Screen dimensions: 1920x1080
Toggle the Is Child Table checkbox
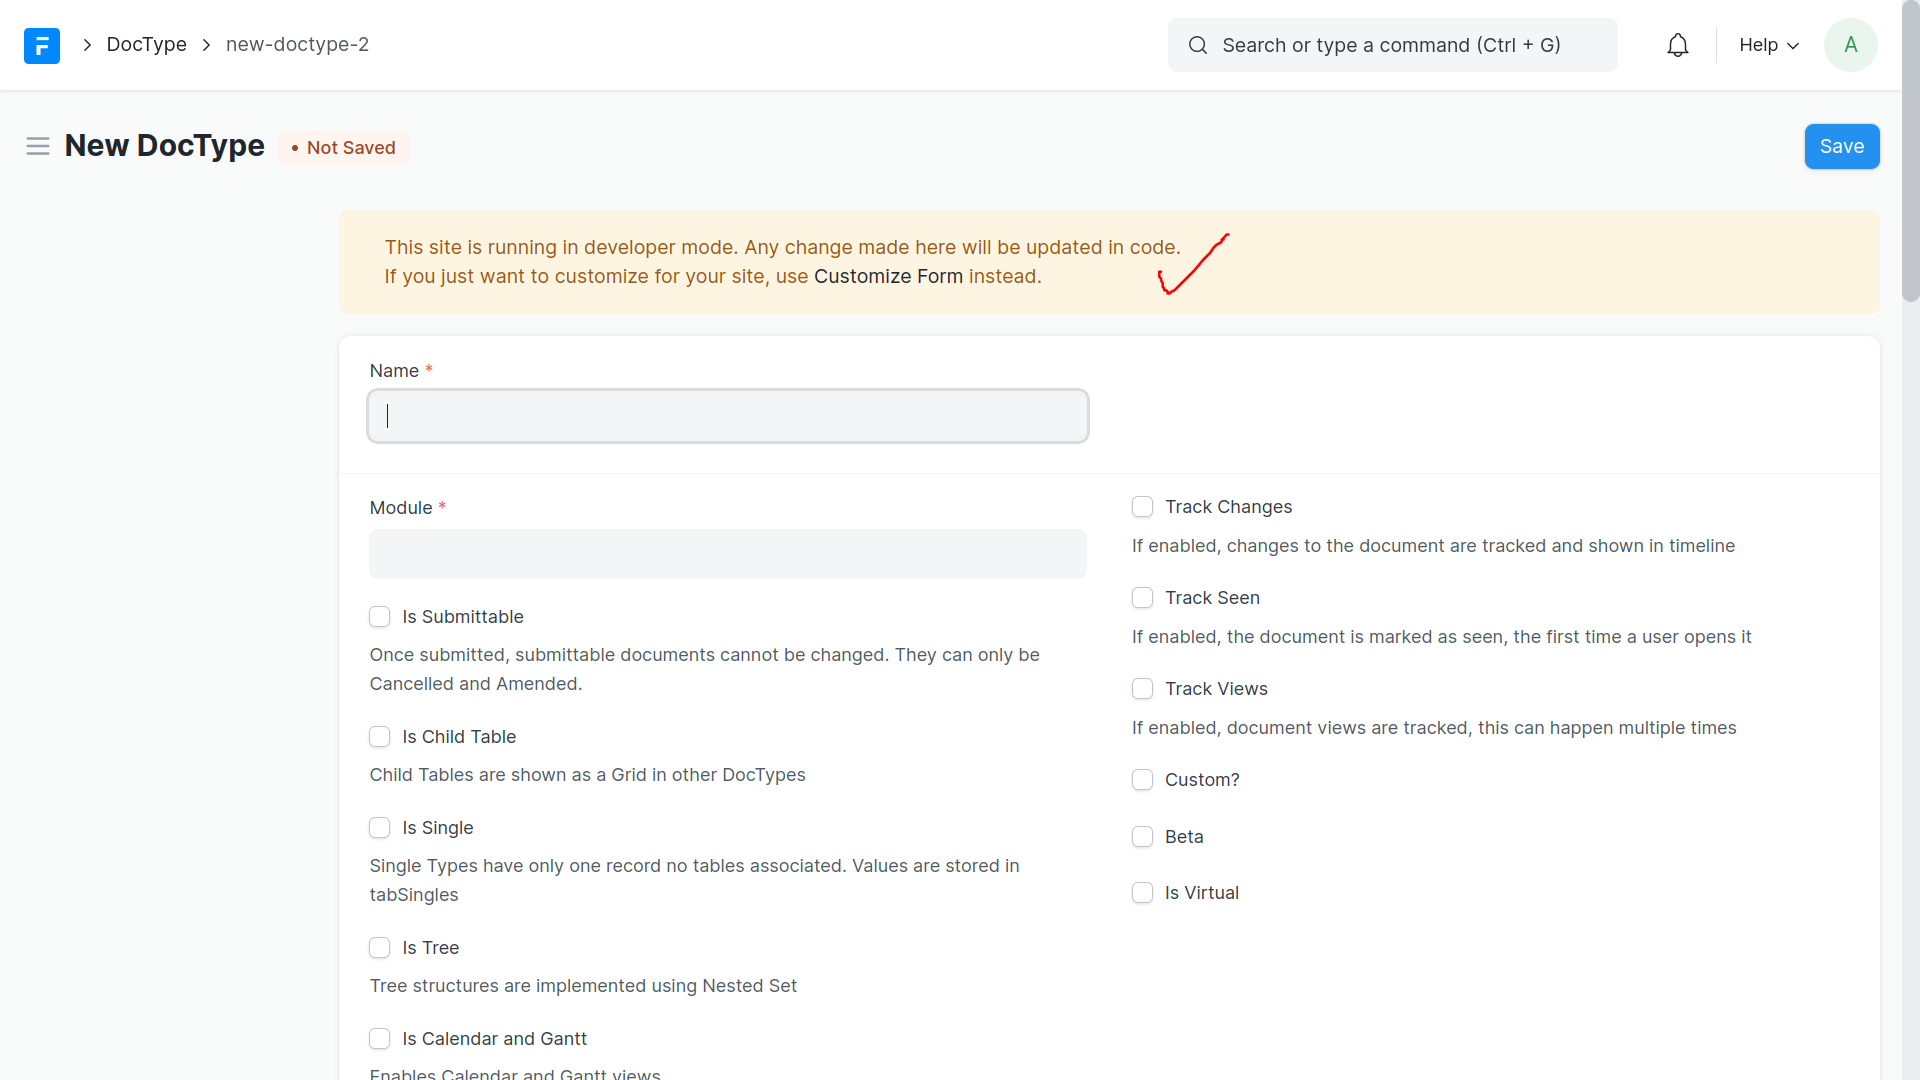tap(380, 737)
